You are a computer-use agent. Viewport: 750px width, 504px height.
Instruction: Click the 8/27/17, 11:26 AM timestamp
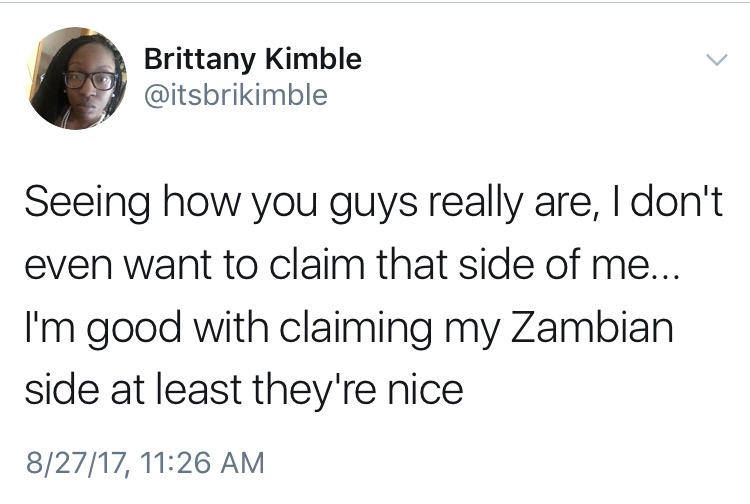(145, 463)
